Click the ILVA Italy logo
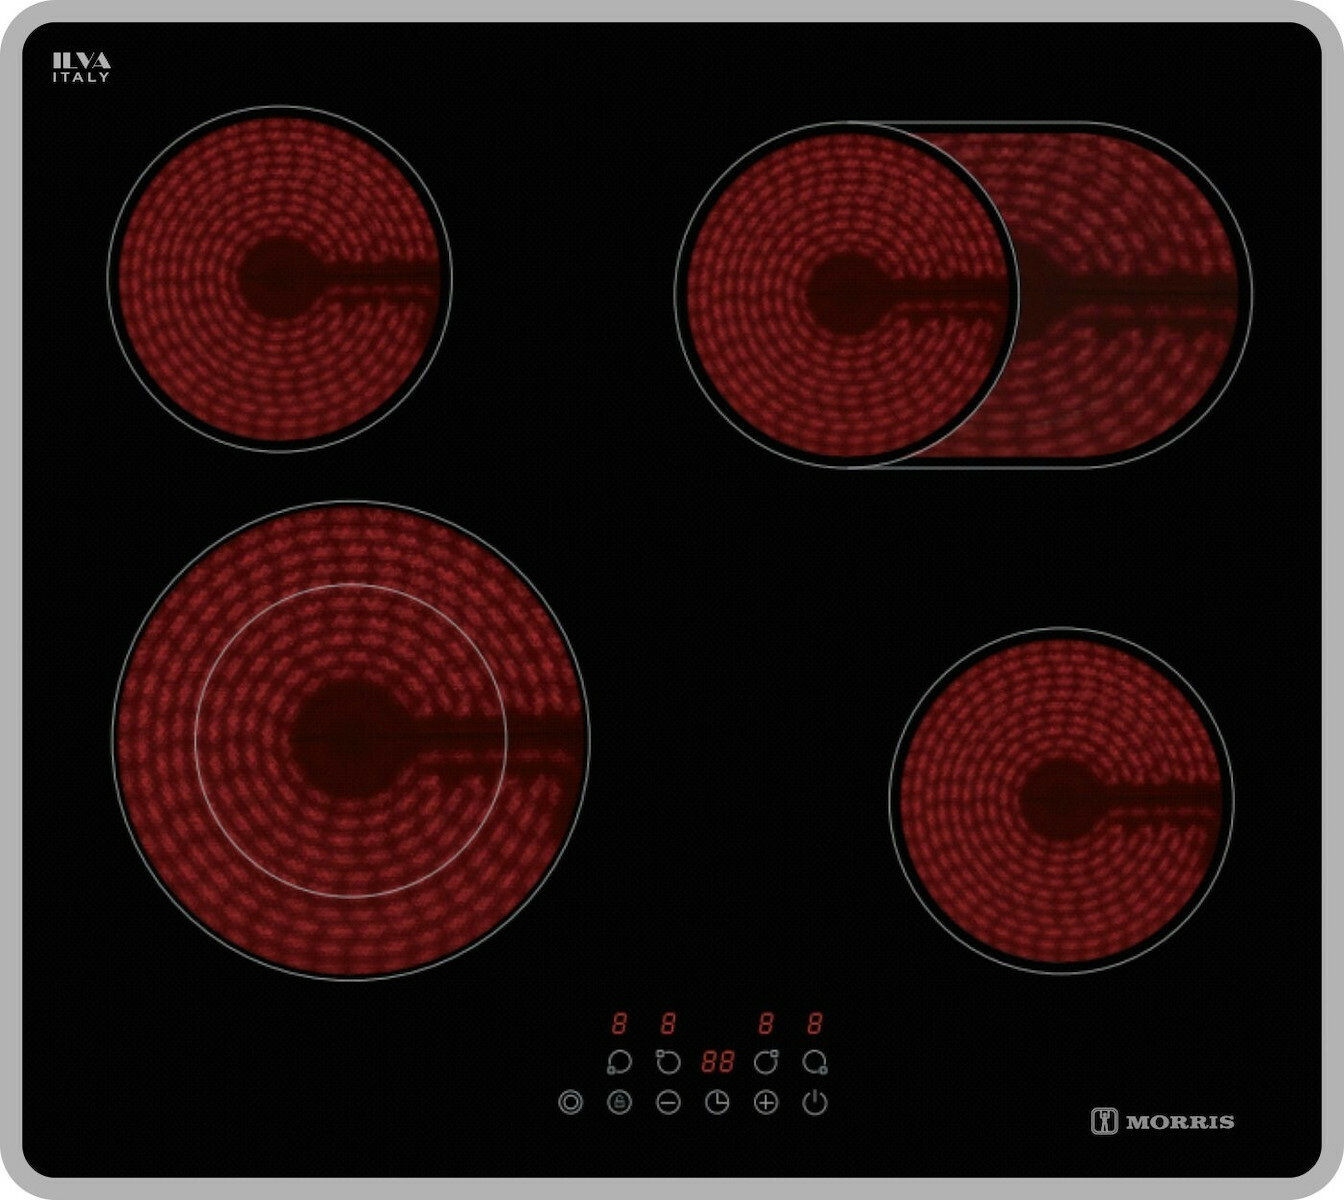This screenshot has height=1200, width=1344. point(81,67)
